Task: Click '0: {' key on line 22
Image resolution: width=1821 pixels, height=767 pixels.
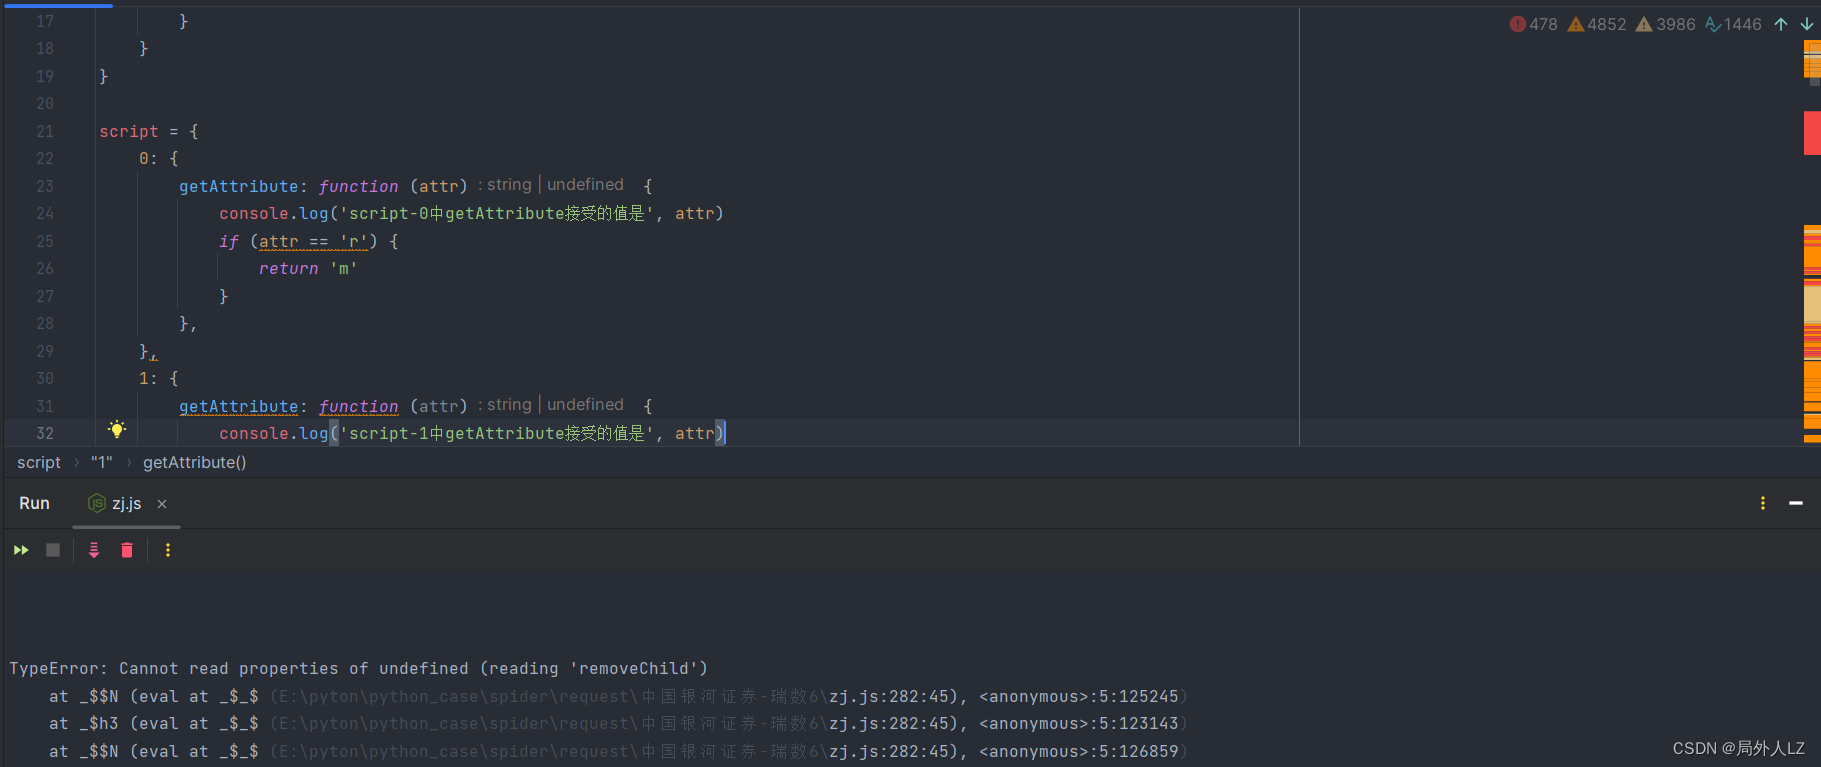Action: (158, 158)
